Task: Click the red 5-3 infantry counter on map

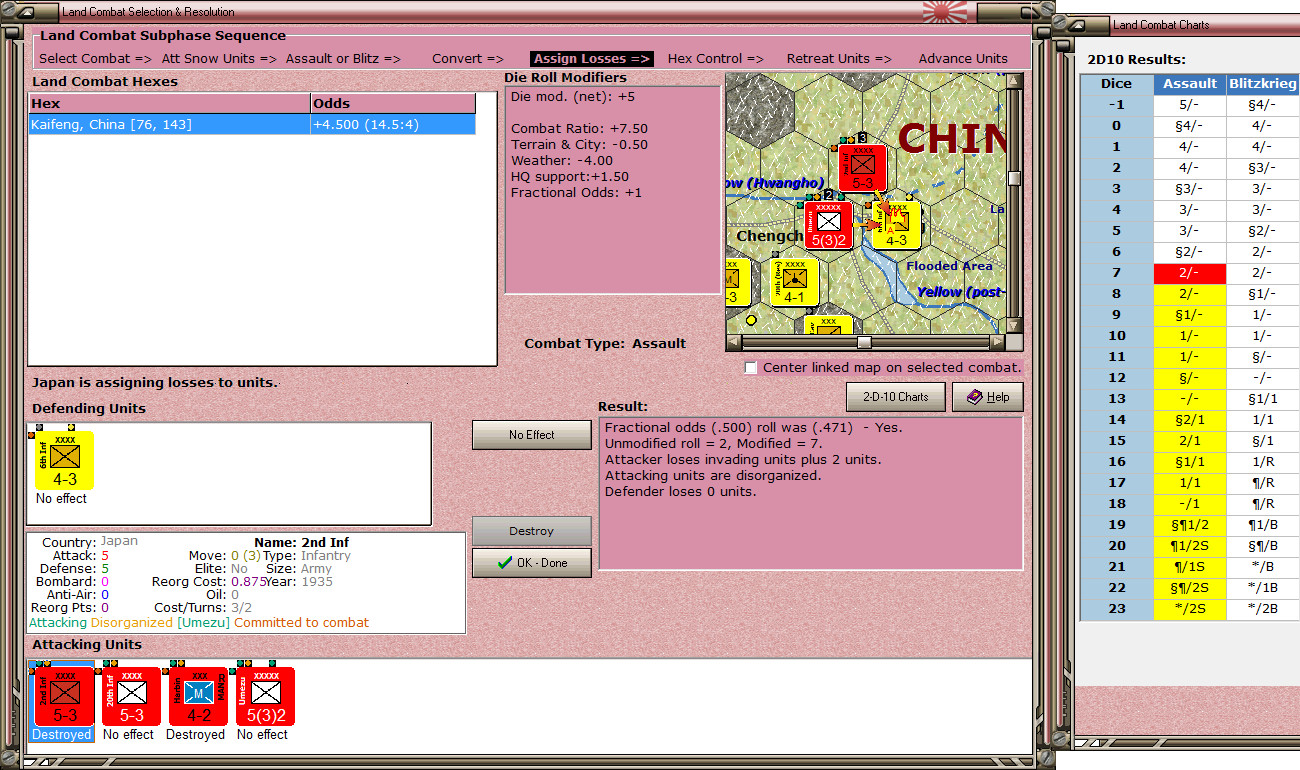Action: coord(863,168)
